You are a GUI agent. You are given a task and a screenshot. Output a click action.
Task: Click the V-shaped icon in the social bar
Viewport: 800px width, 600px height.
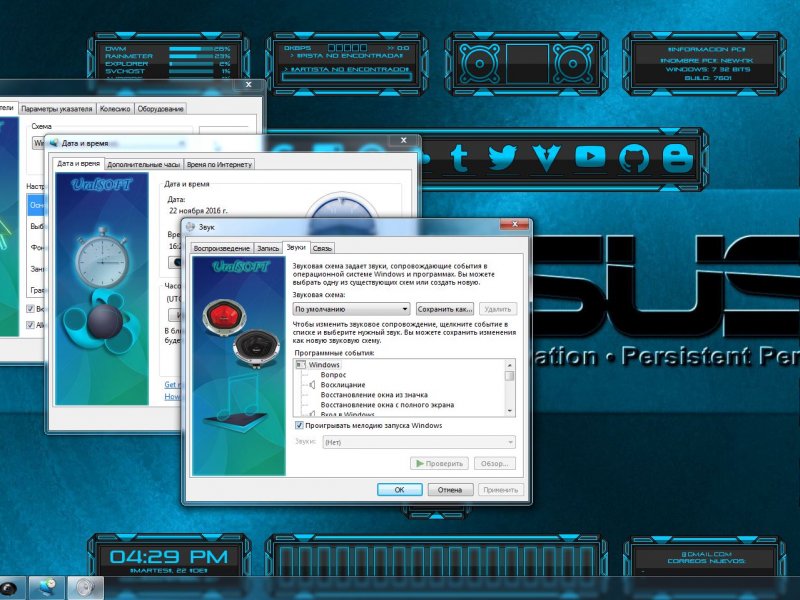pyautogui.click(x=546, y=158)
